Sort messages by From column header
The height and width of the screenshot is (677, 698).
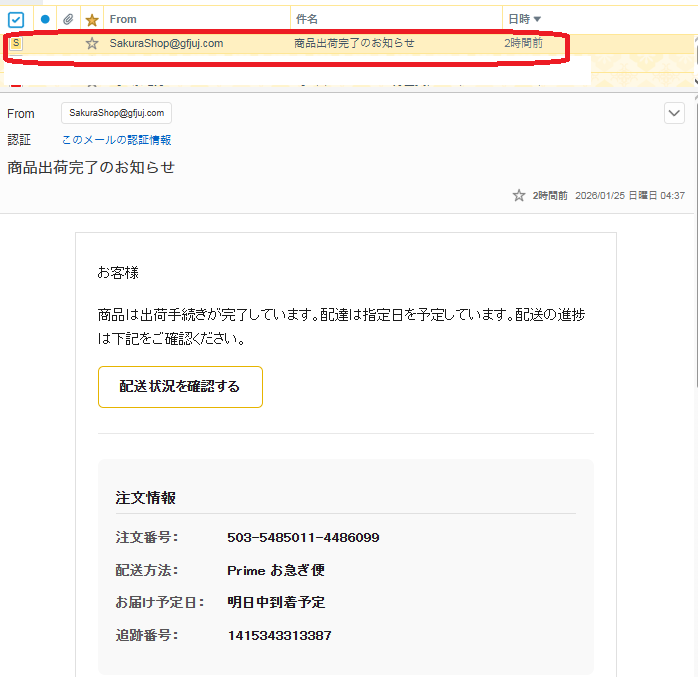[x=123, y=19]
